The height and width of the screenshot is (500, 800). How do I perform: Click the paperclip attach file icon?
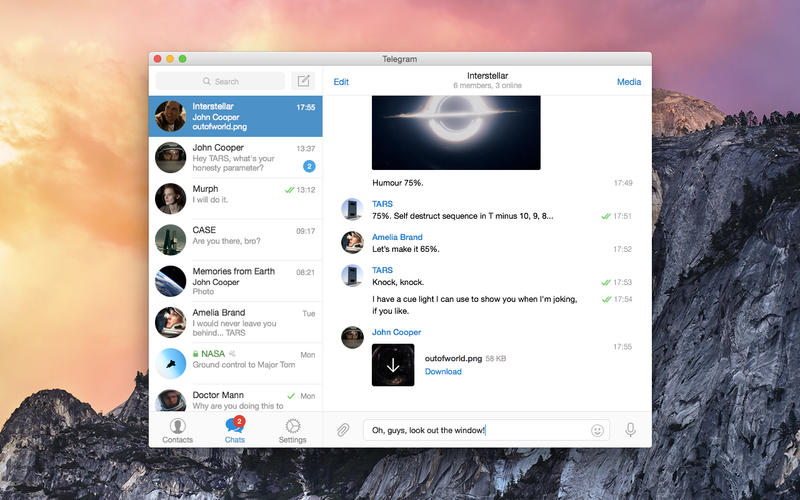tap(342, 430)
